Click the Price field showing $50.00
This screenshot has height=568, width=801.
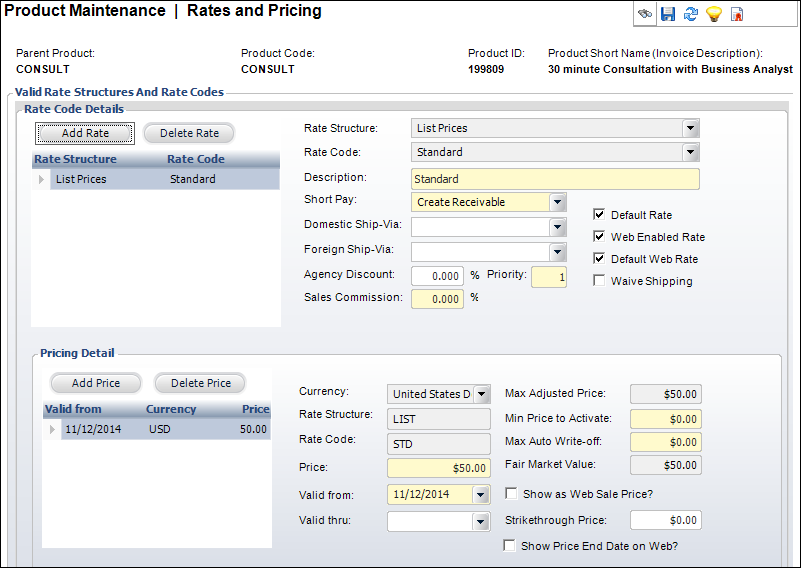point(439,468)
